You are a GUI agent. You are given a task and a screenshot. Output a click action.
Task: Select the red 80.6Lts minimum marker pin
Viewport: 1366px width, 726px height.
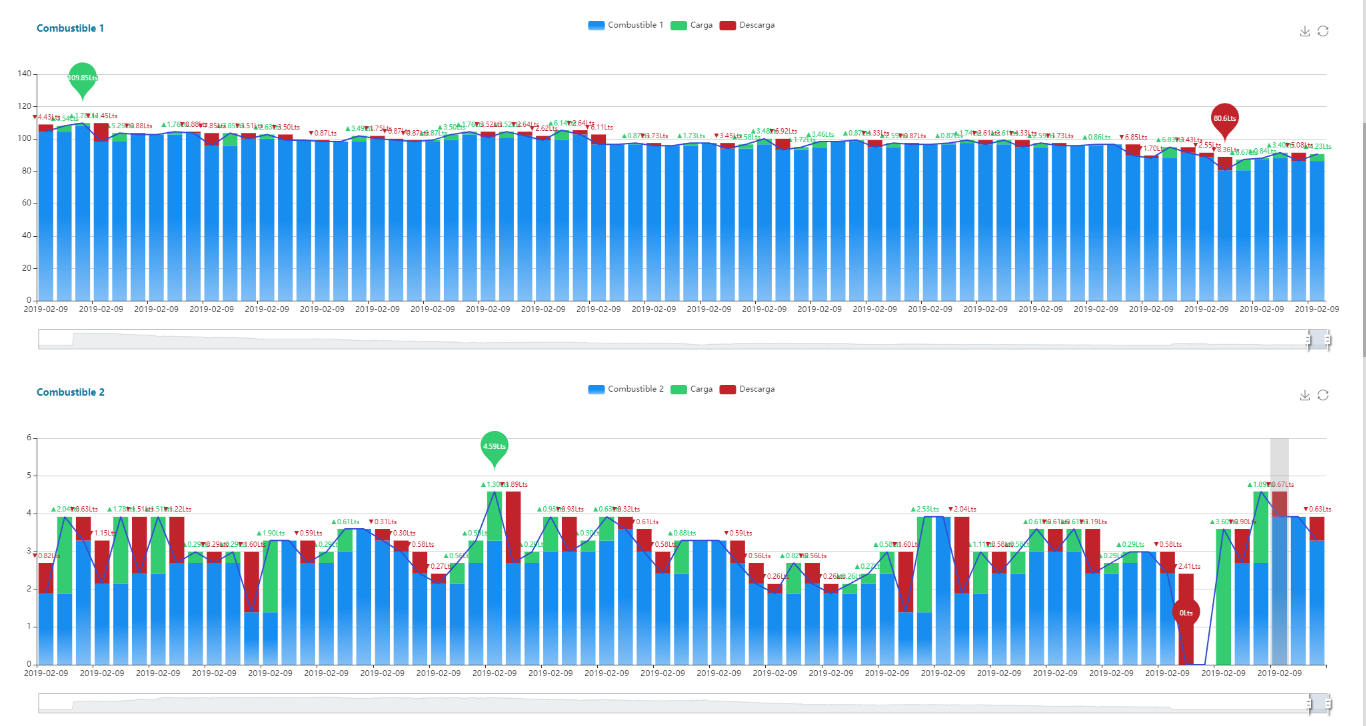(x=1224, y=118)
